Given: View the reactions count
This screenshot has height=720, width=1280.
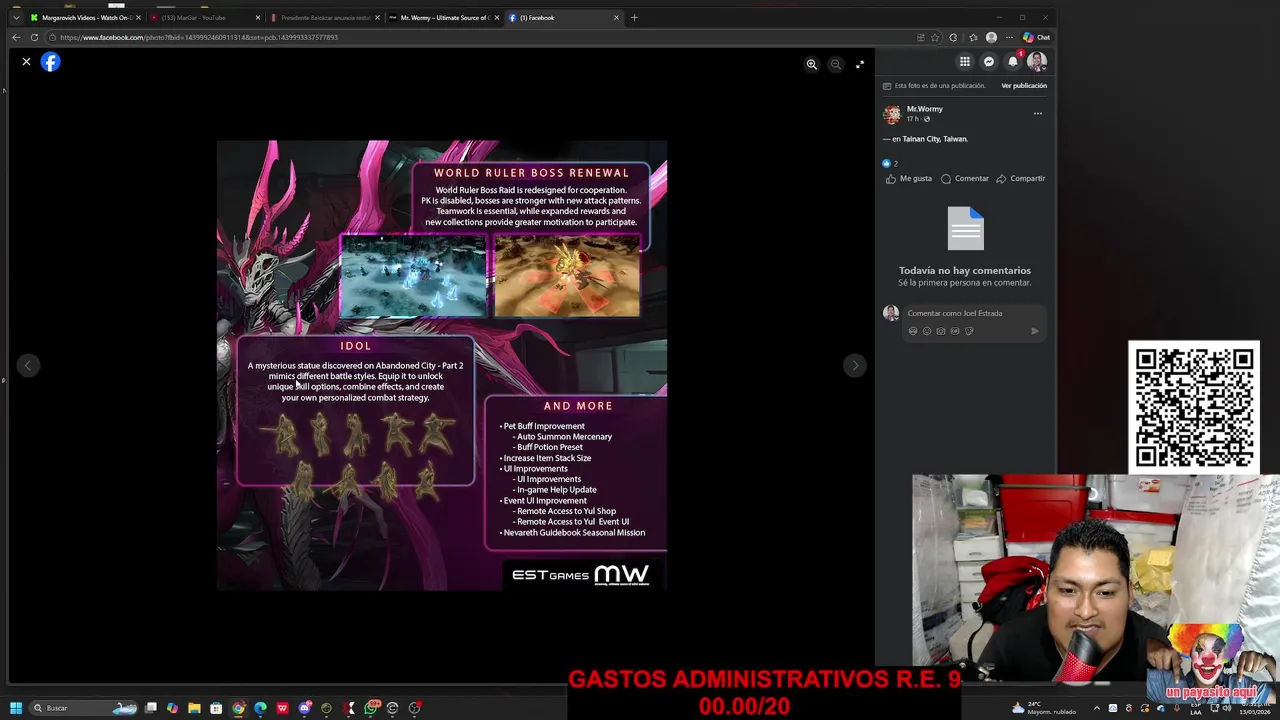Looking at the screenshot, I should (890, 163).
